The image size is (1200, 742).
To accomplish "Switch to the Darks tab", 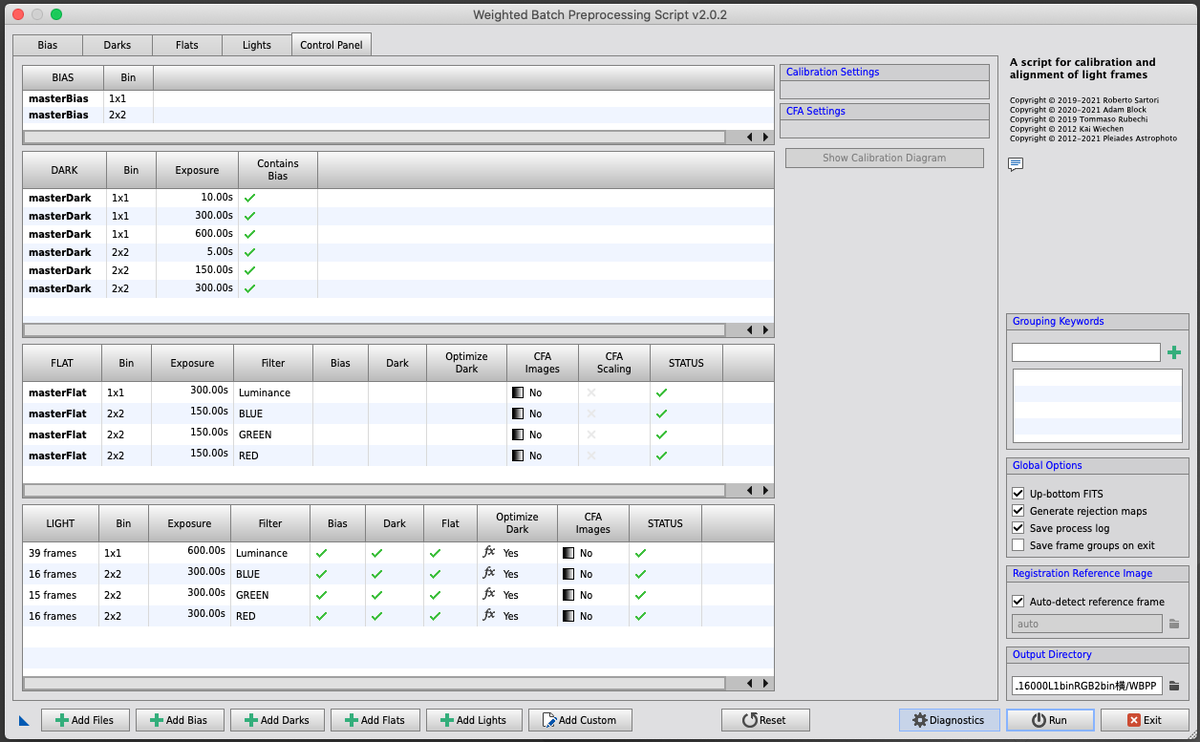I will [117, 45].
